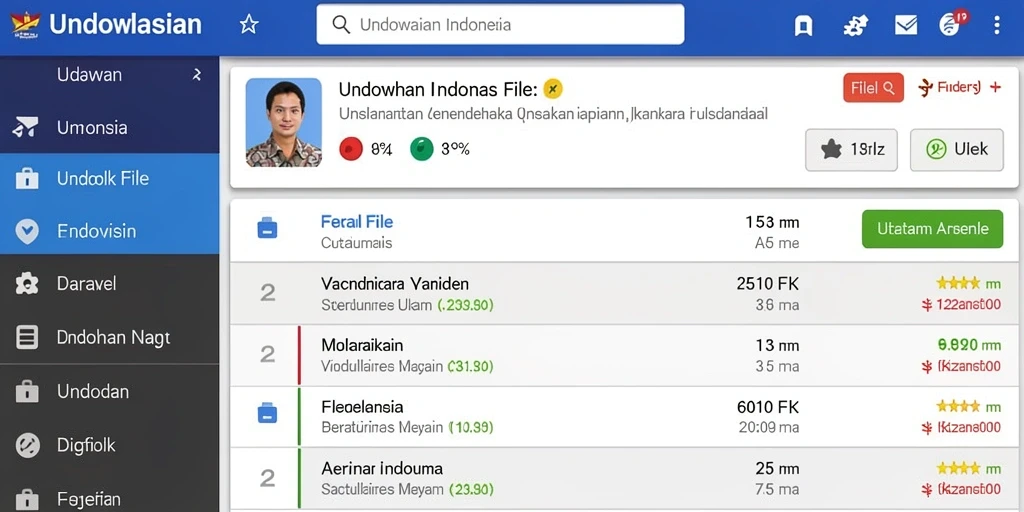Screen dimensions: 1024x512
Task: Select the Aerinar indouma row title
Action: point(381,468)
